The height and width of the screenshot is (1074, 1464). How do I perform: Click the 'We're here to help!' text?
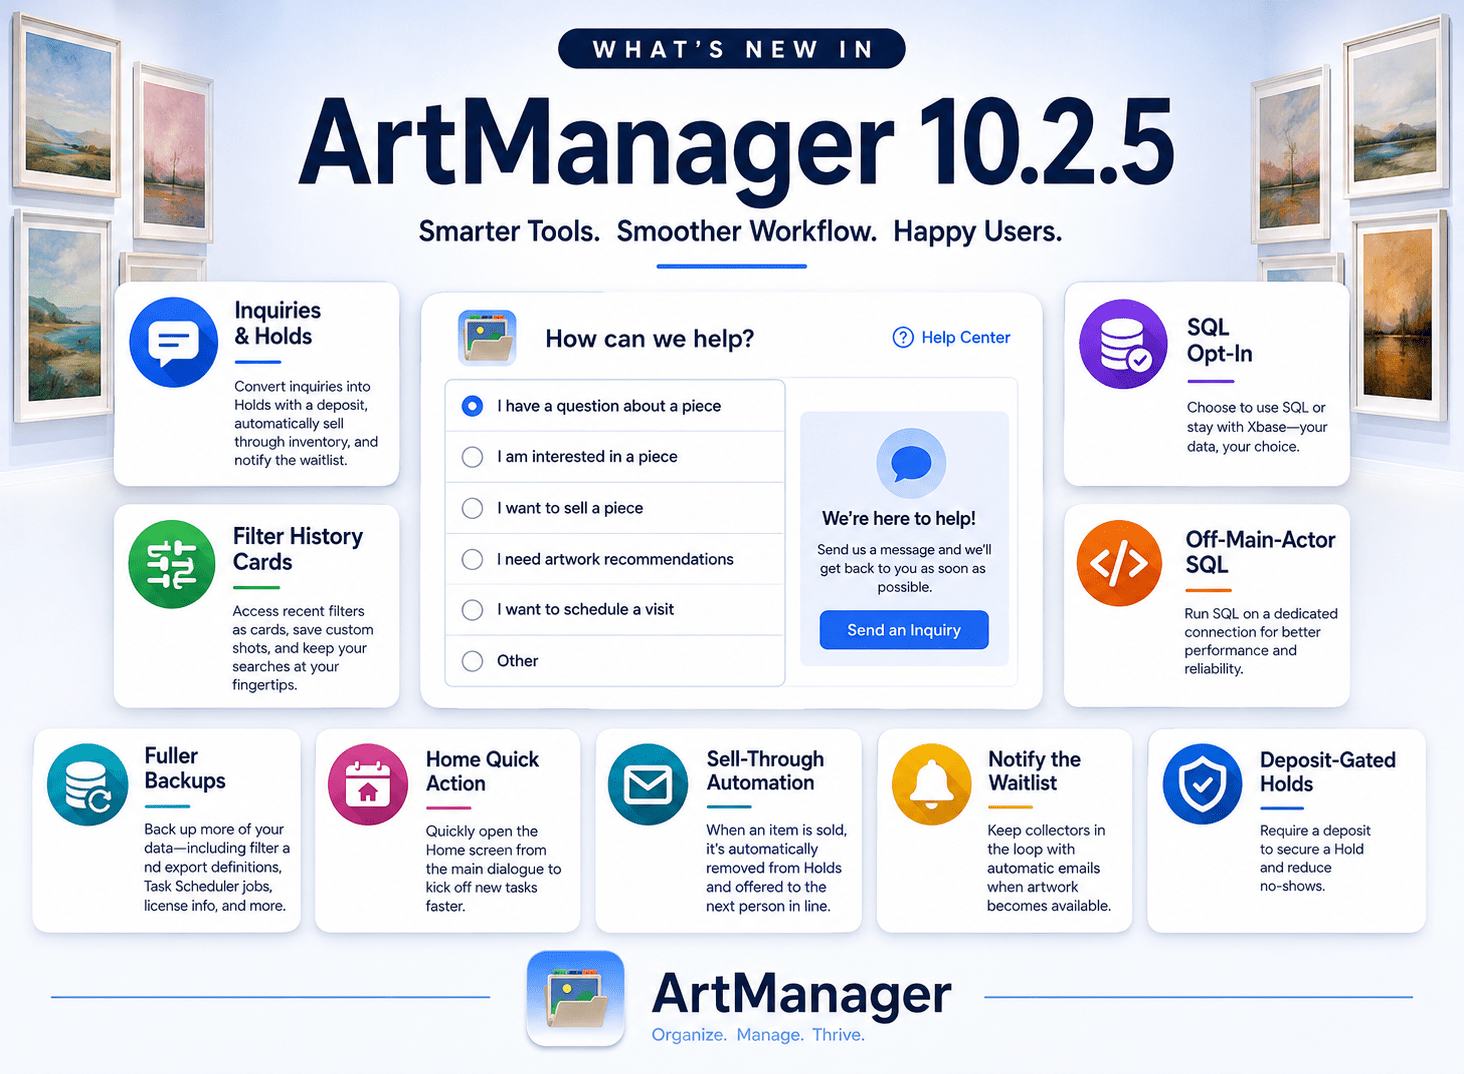coord(899,518)
